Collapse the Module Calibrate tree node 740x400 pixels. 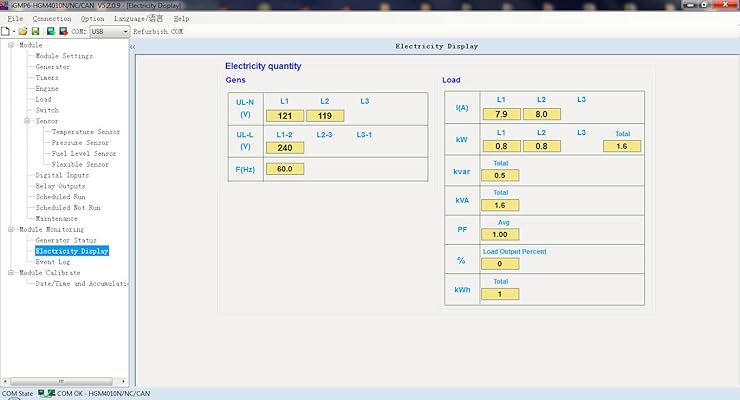pyautogui.click(x=10, y=273)
